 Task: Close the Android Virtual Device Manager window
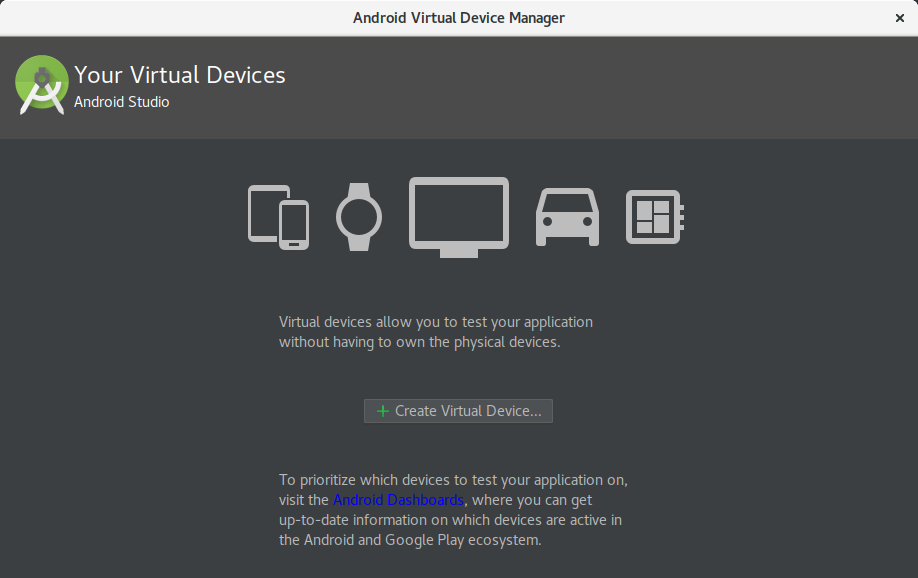pos(900,18)
